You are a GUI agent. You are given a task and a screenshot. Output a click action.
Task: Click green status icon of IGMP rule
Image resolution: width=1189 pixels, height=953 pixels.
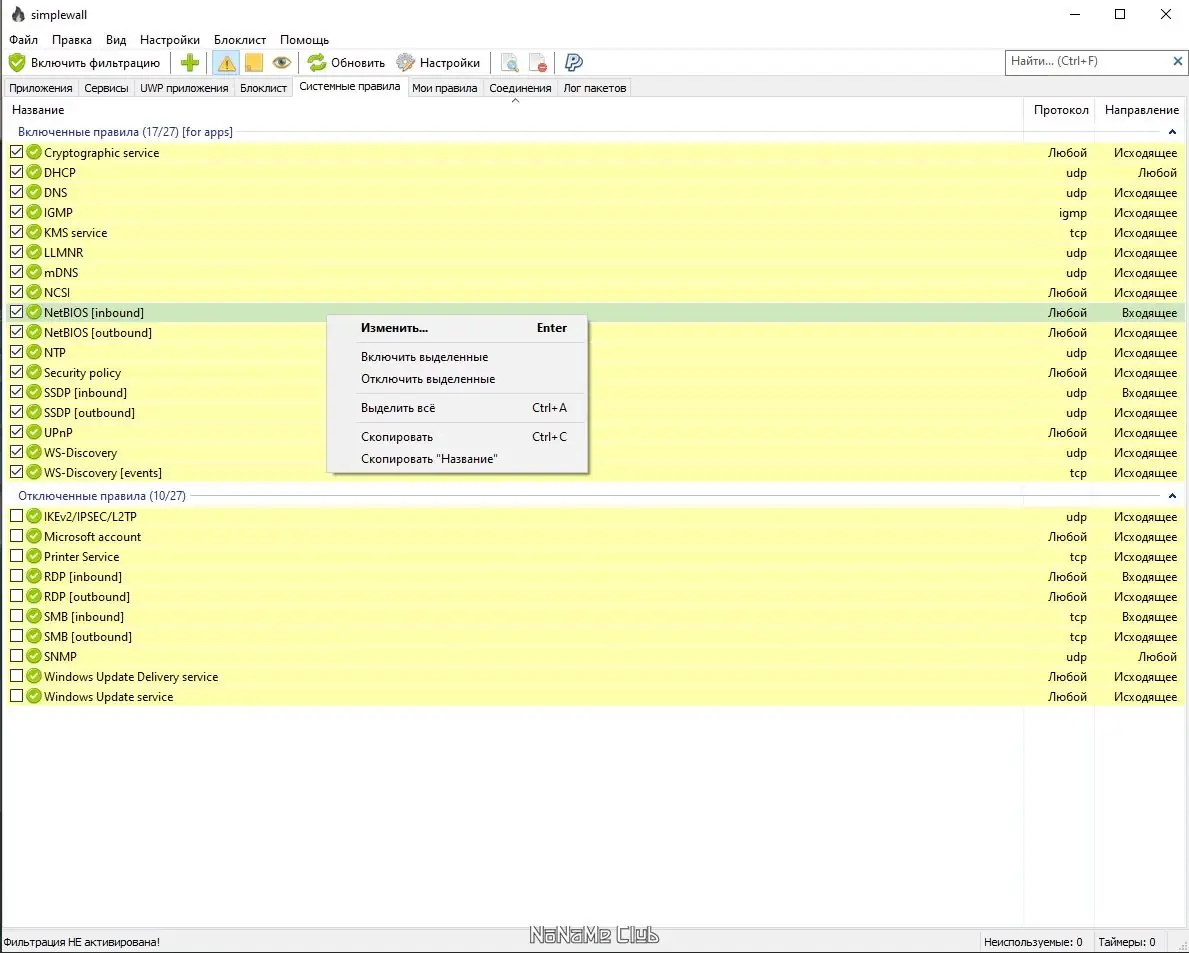pos(33,212)
